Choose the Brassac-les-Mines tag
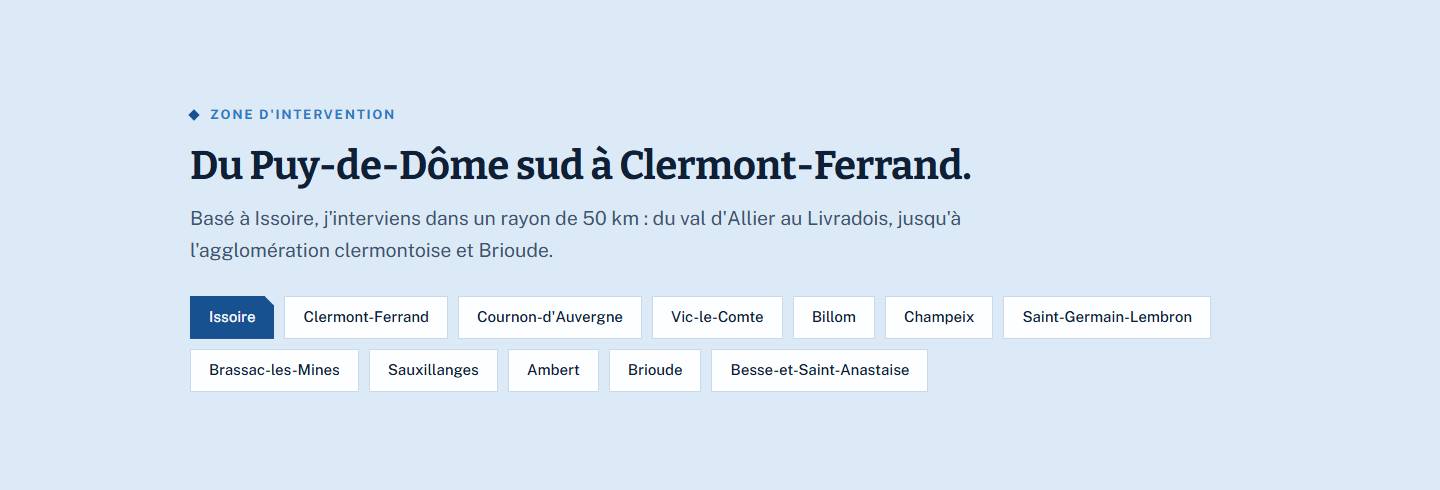 274,370
